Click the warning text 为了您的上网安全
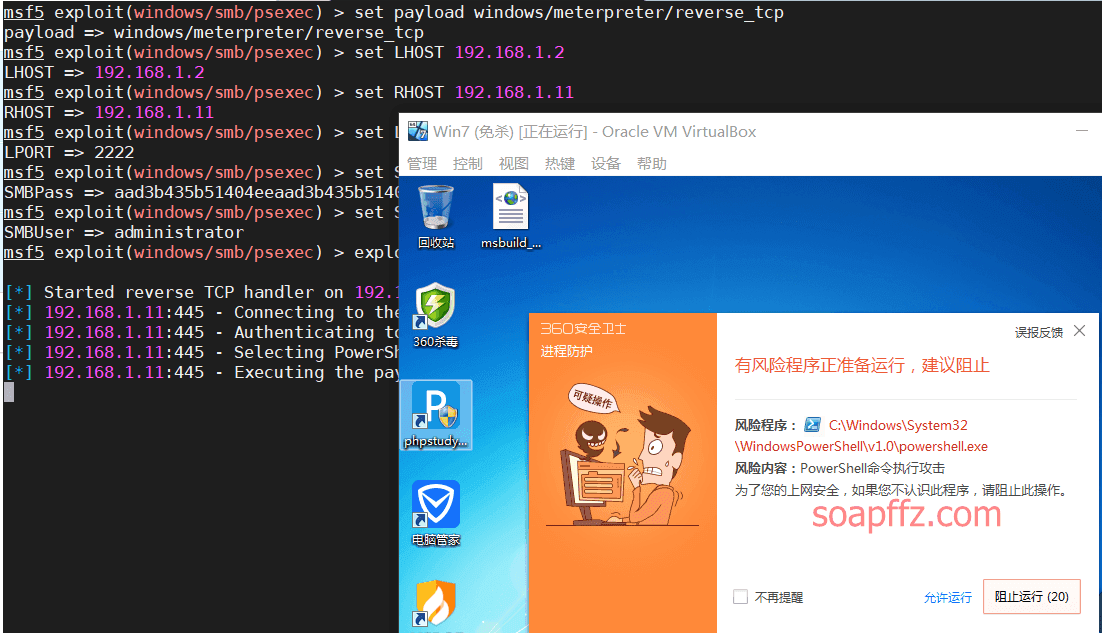The image size is (1102, 633). pyautogui.click(x=901, y=490)
